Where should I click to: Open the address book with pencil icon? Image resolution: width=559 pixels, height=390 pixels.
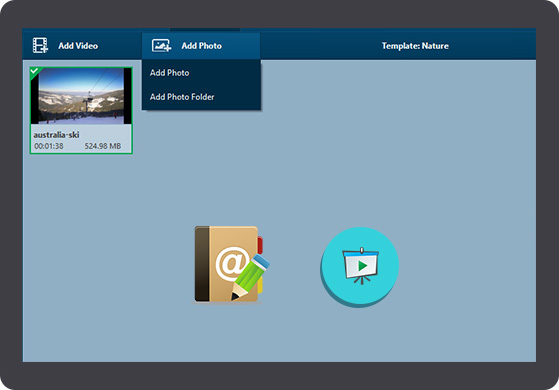coord(232,264)
